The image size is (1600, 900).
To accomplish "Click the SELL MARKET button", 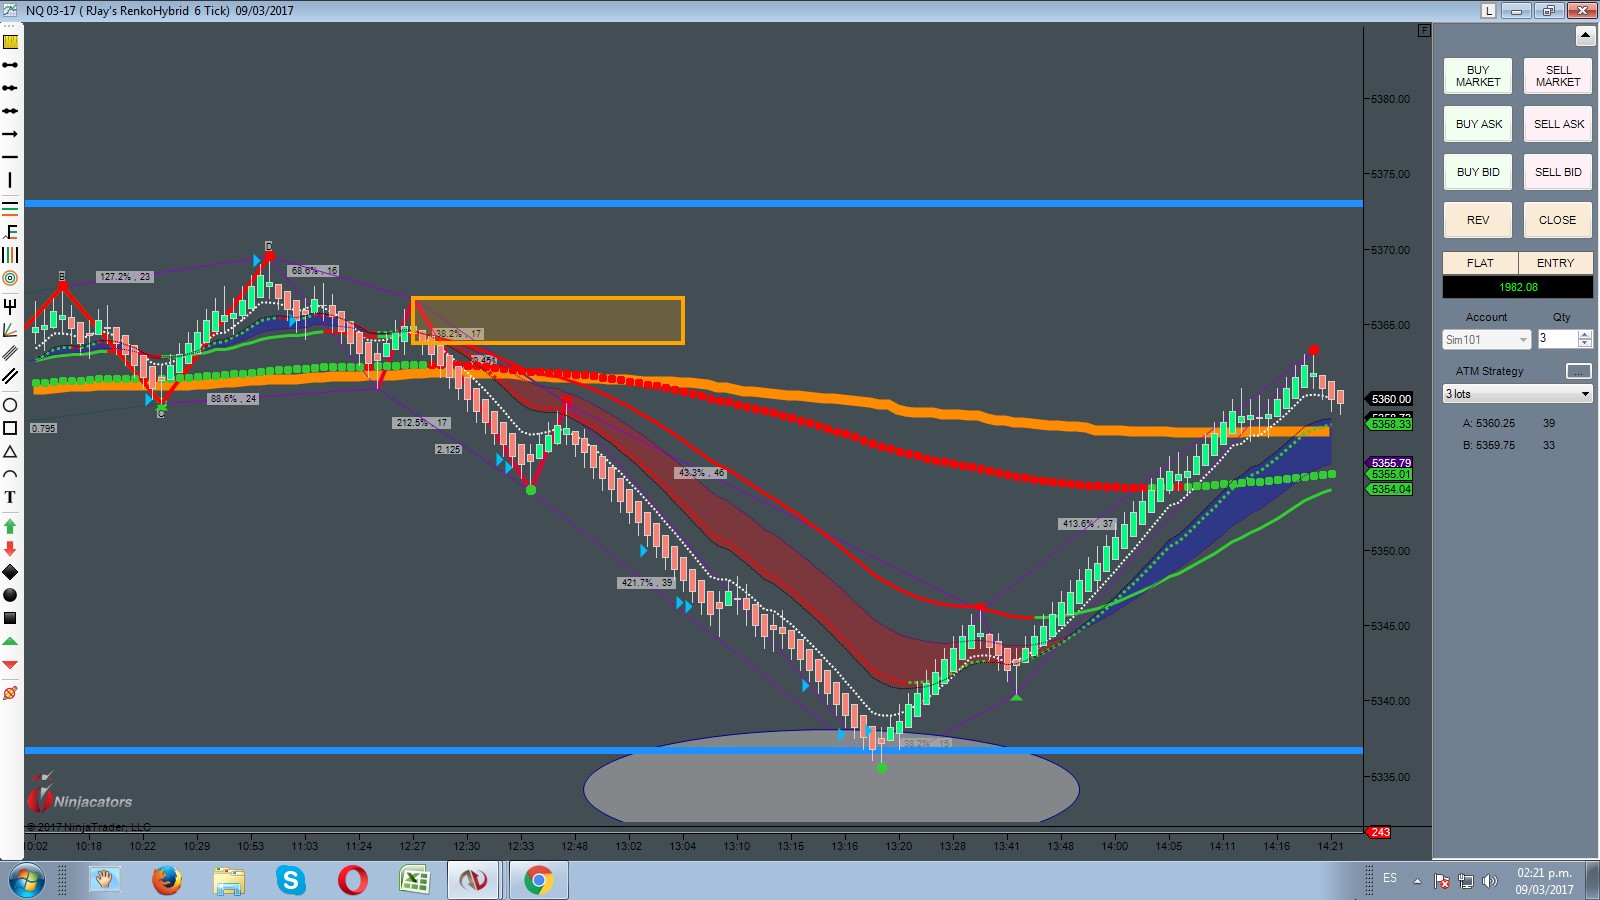I will pyautogui.click(x=1558, y=76).
